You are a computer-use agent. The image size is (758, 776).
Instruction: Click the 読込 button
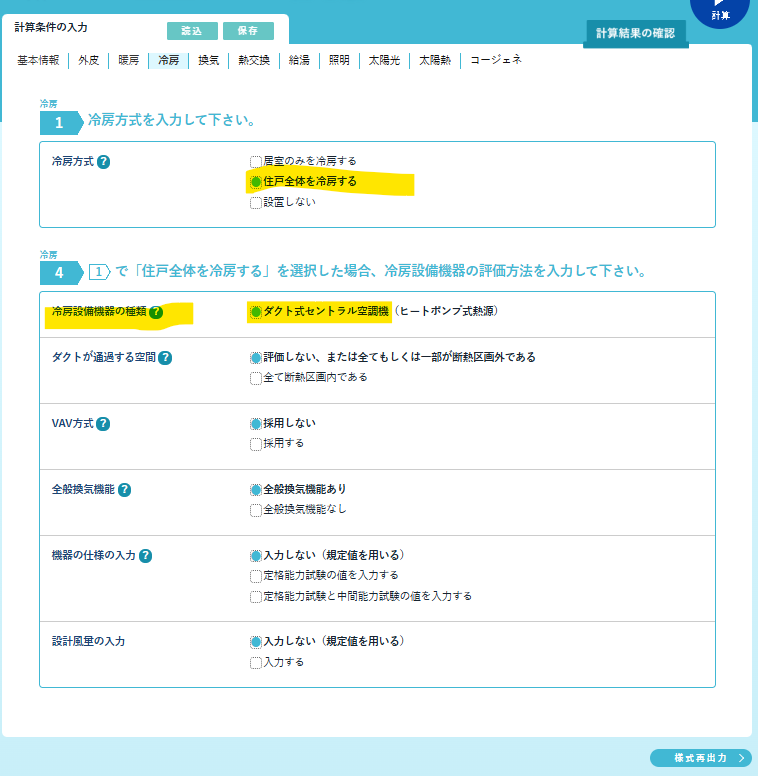pos(191,31)
